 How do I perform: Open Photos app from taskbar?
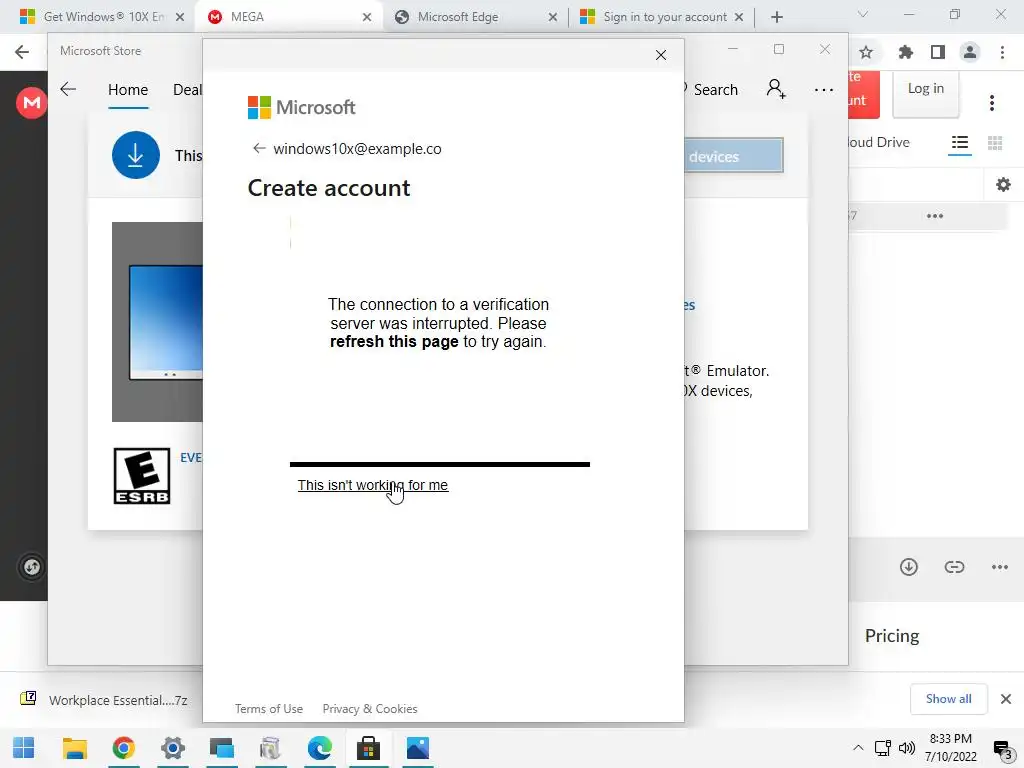417,748
